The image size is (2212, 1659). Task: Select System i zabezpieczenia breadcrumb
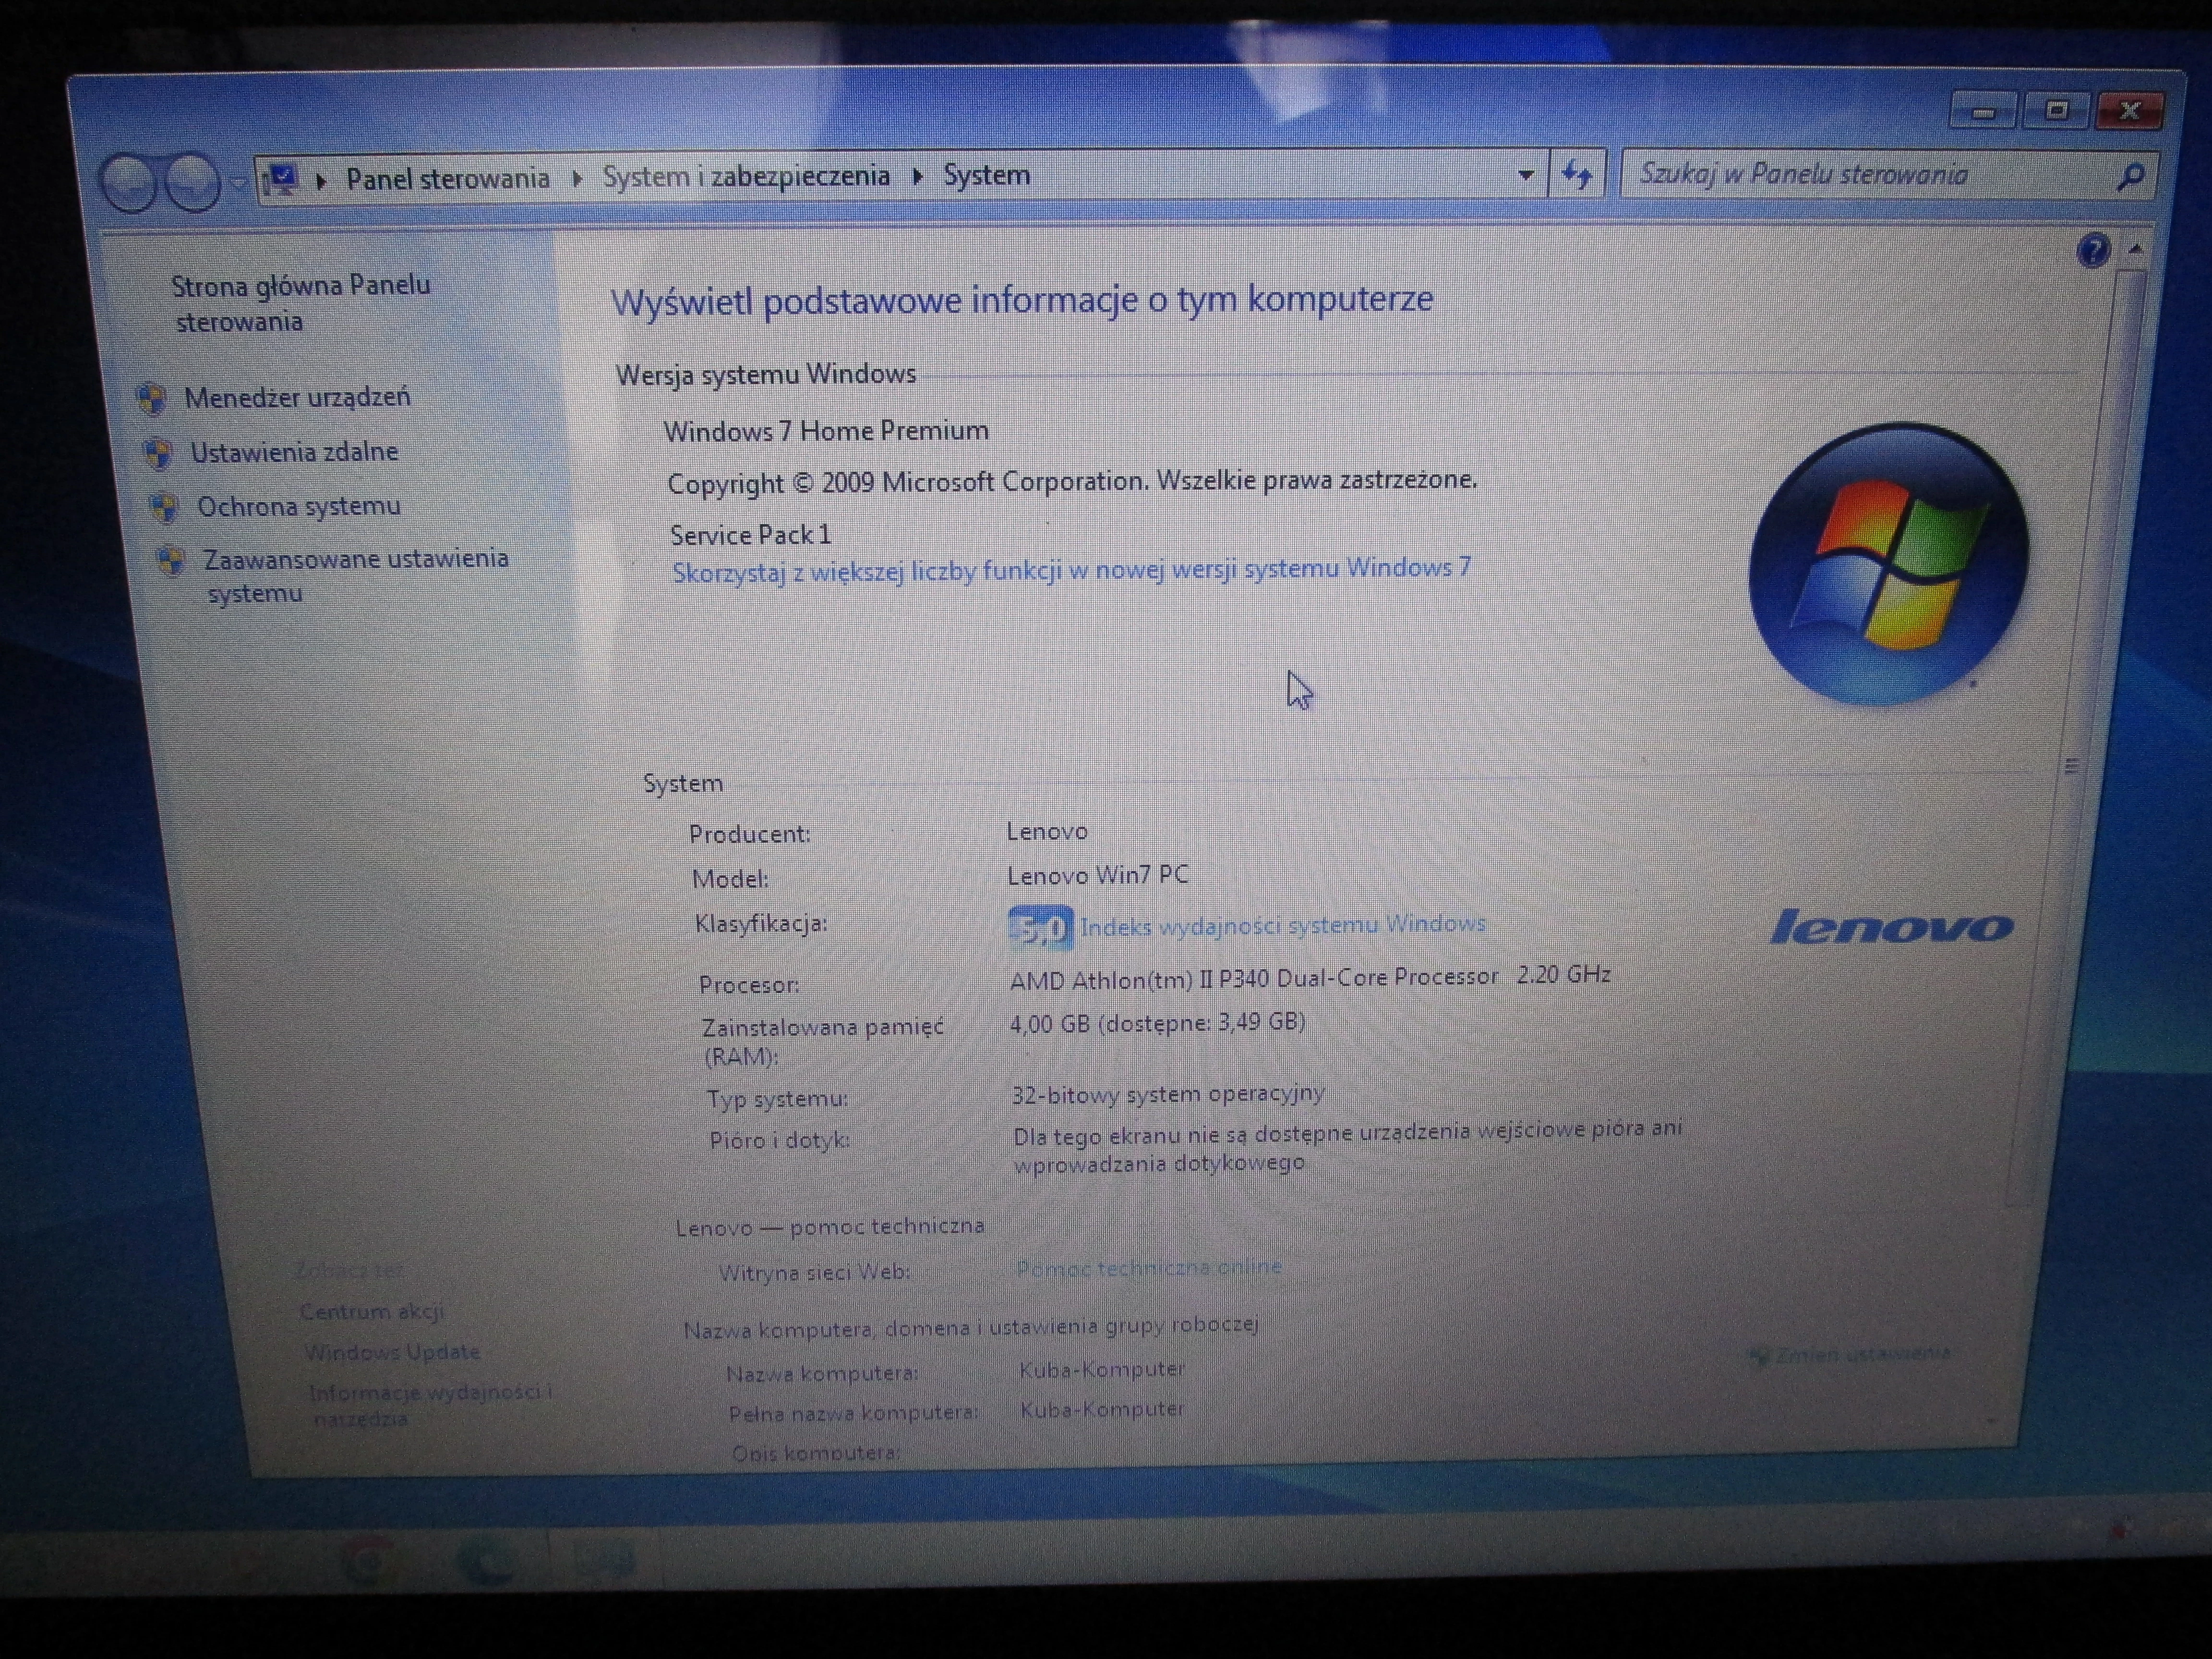746,176
